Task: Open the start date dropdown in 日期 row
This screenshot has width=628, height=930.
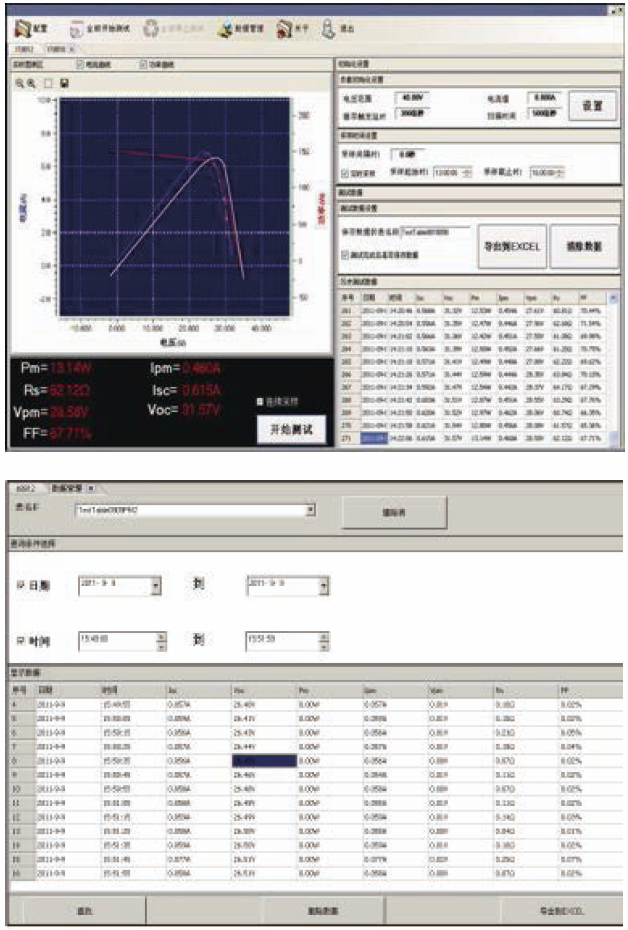Action: 156,585
